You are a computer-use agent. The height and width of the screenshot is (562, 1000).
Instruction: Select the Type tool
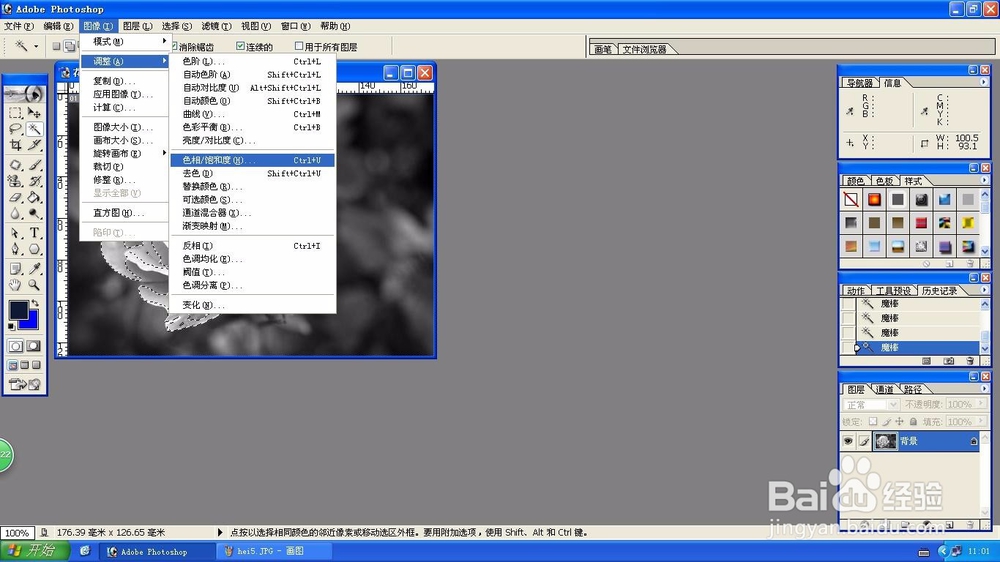(34, 233)
